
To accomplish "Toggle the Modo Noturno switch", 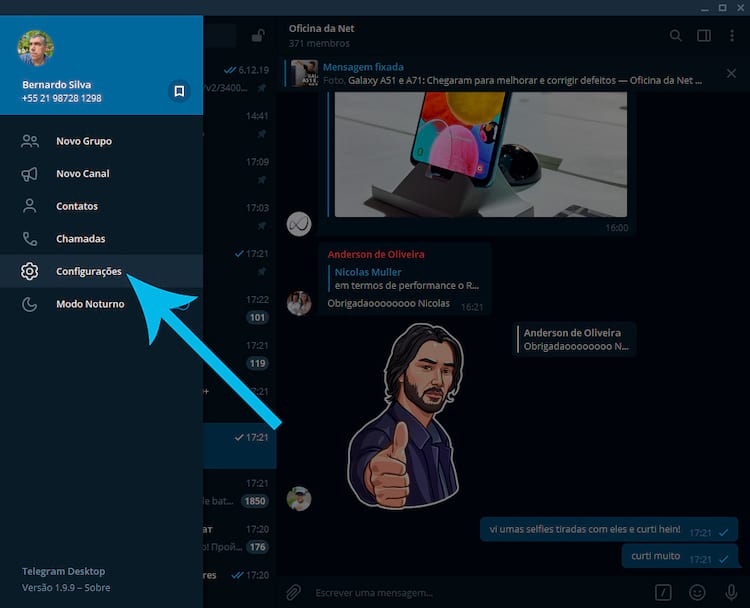I will coord(184,304).
